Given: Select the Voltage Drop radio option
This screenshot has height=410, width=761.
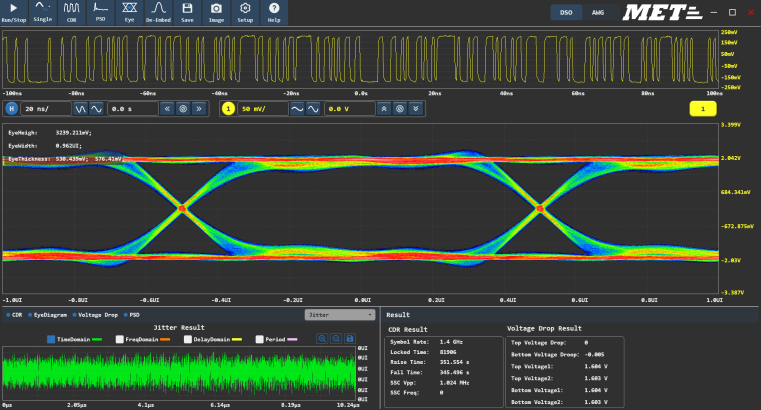Looking at the screenshot, I should (x=75, y=314).
